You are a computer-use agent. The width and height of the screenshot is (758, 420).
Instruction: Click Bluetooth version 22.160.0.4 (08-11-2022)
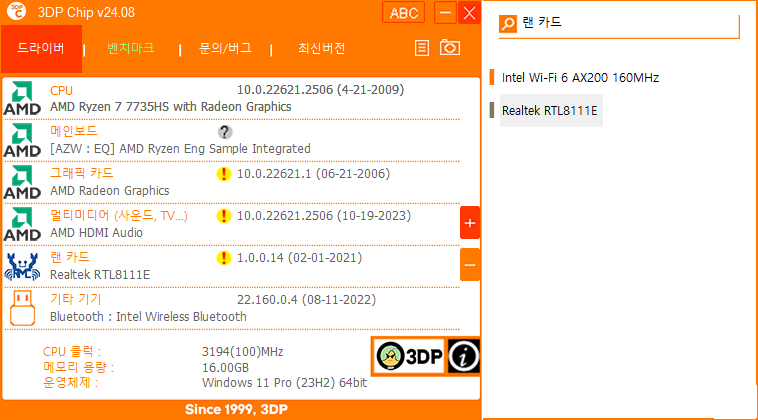(x=306, y=300)
